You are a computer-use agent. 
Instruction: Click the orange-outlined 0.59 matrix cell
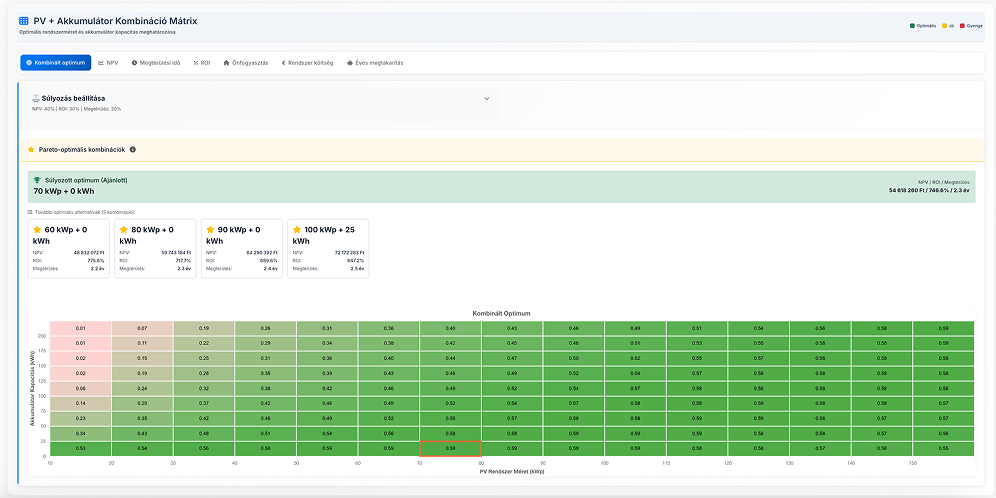pos(450,448)
